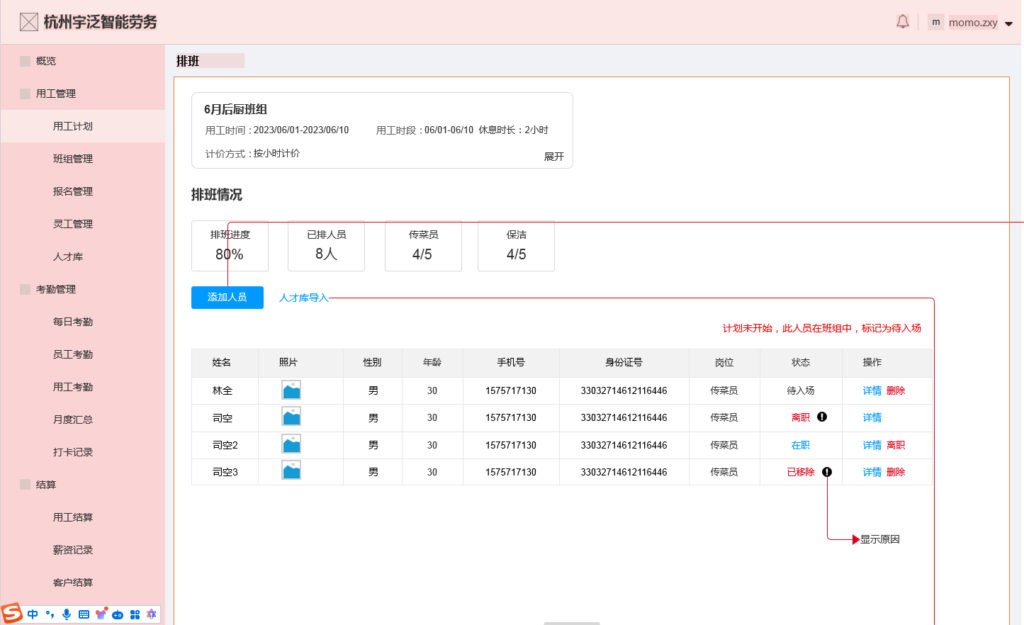1024x625 pixels.
Task: Open the IME soft keyboard icon
Action: tap(84, 614)
